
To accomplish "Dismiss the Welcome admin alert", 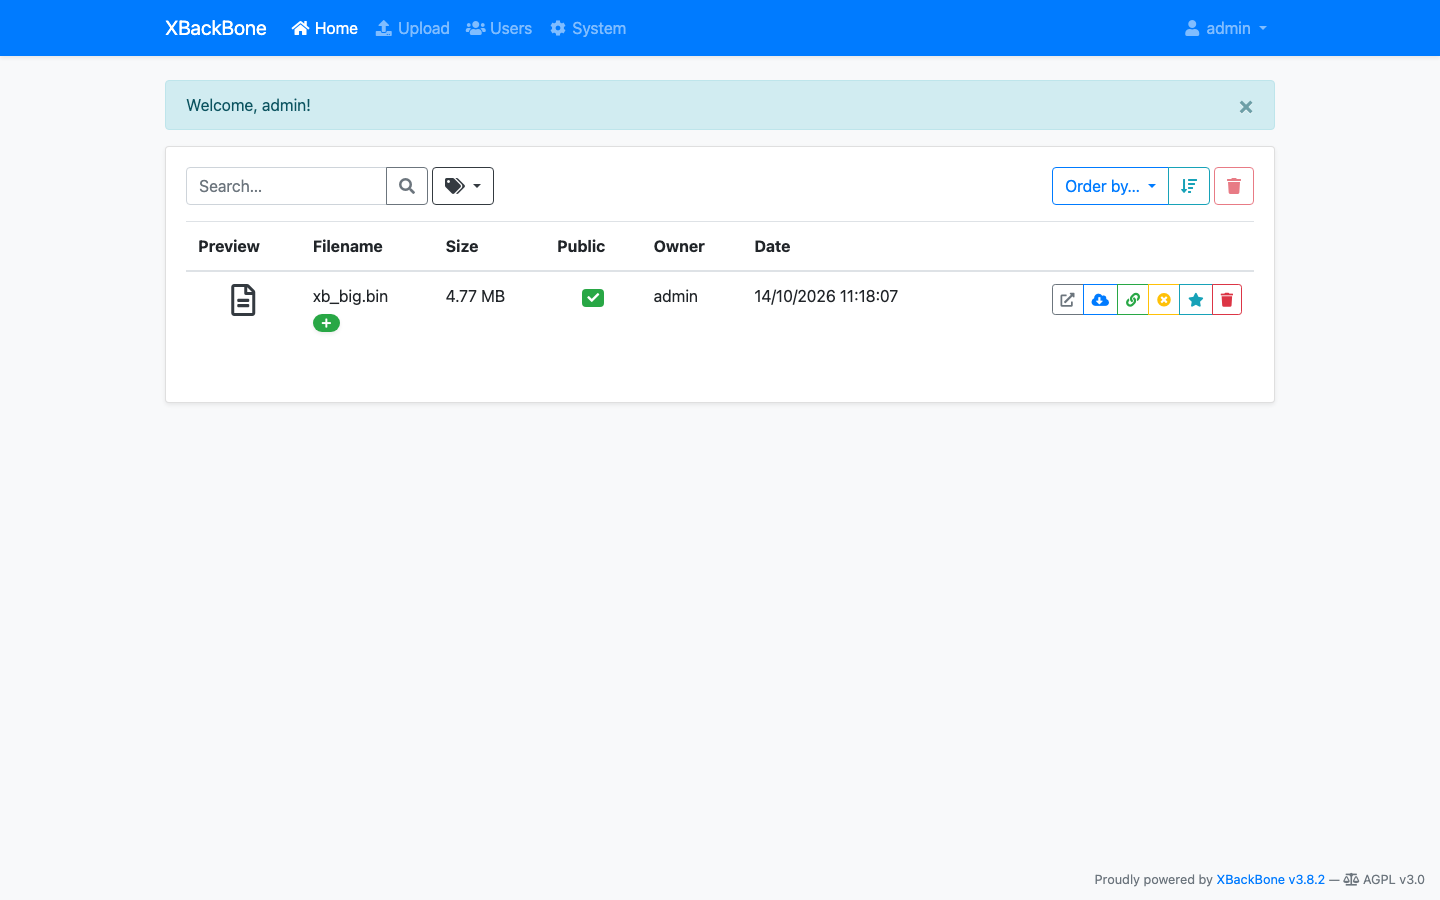I will pyautogui.click(x=1246, y=107).
